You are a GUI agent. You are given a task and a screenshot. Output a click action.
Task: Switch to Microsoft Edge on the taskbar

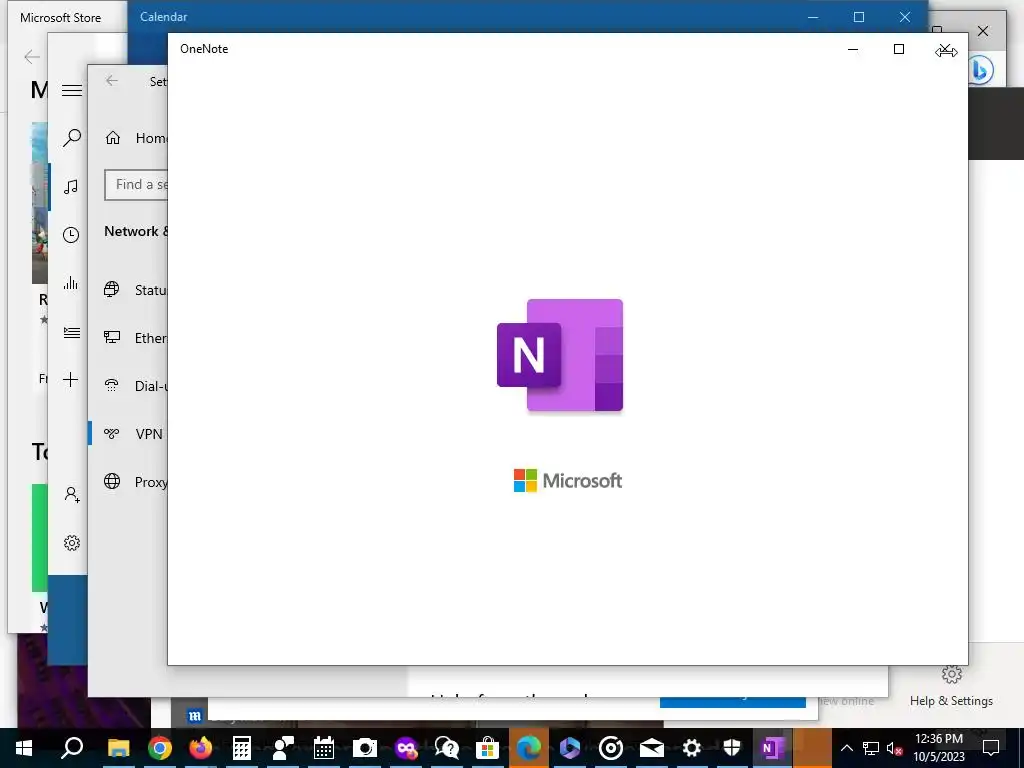coord(529,748)
